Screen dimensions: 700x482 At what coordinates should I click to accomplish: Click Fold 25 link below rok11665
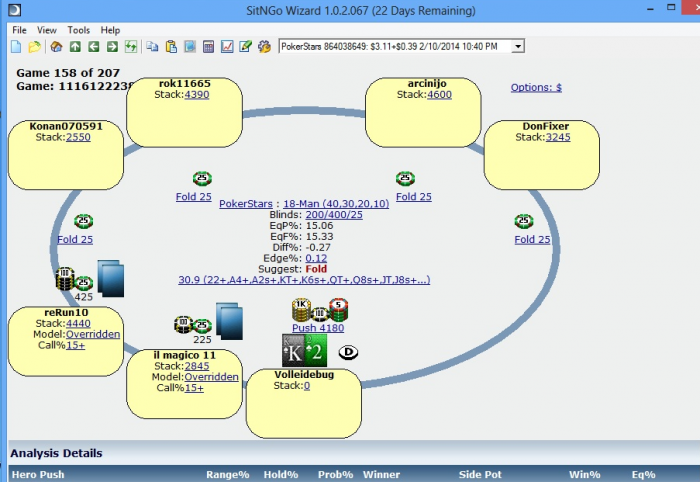click(x=193, y=197)
